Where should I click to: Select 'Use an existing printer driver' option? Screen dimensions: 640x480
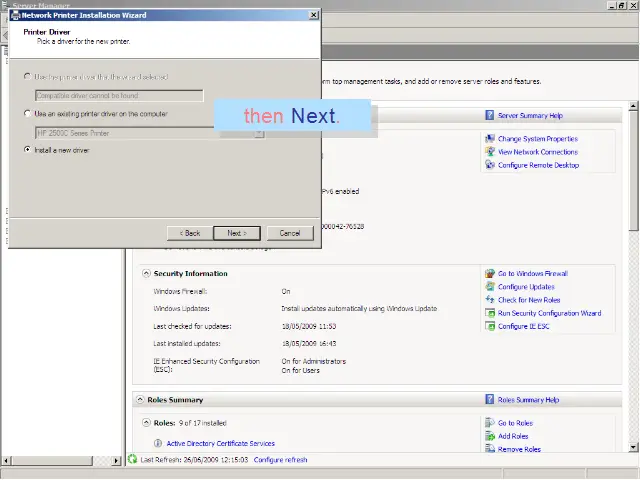point(28,114)
